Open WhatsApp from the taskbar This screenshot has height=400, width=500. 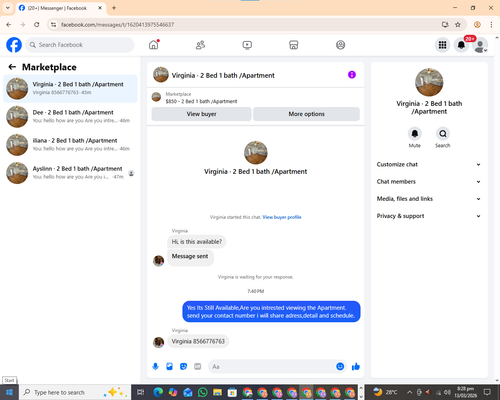click(202, 392)
